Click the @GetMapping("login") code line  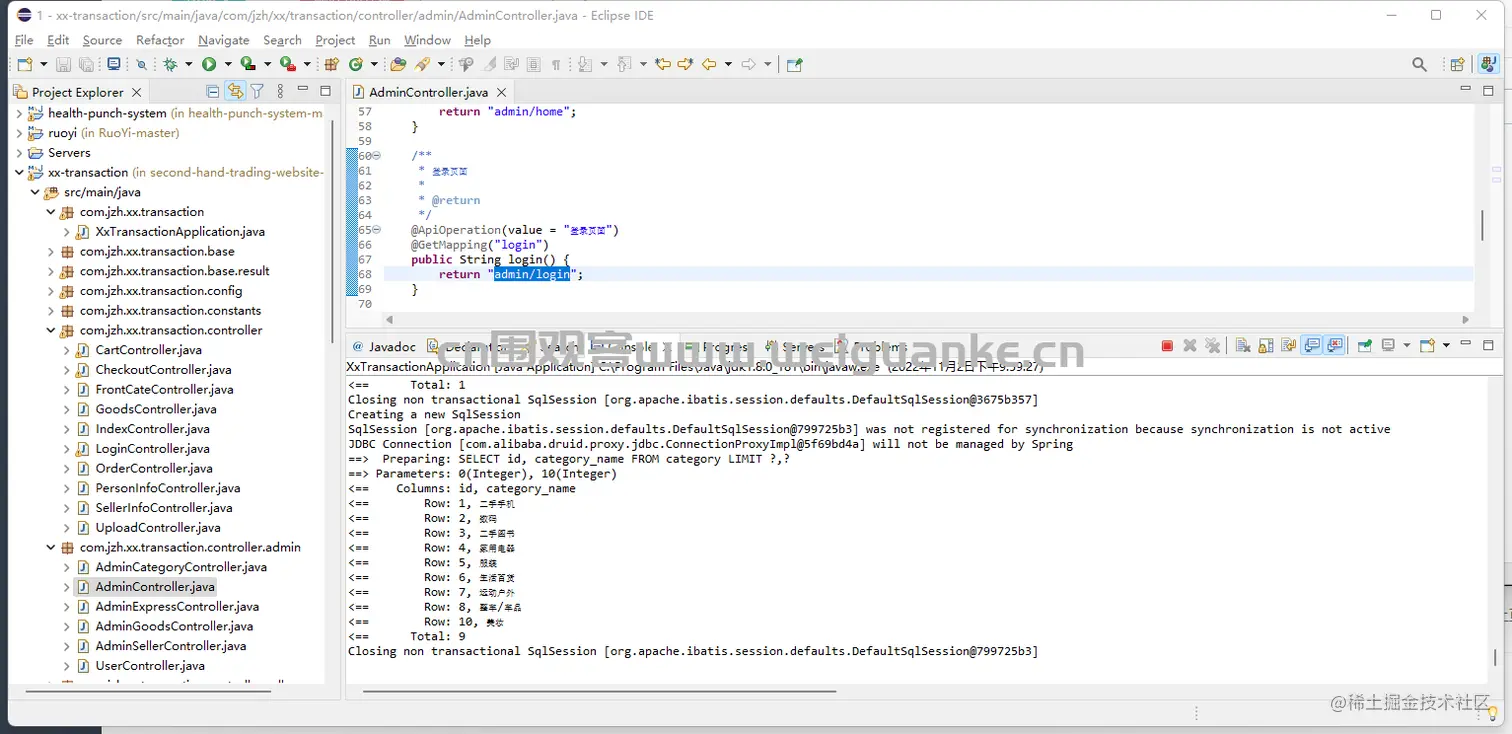tap(480, 245)
